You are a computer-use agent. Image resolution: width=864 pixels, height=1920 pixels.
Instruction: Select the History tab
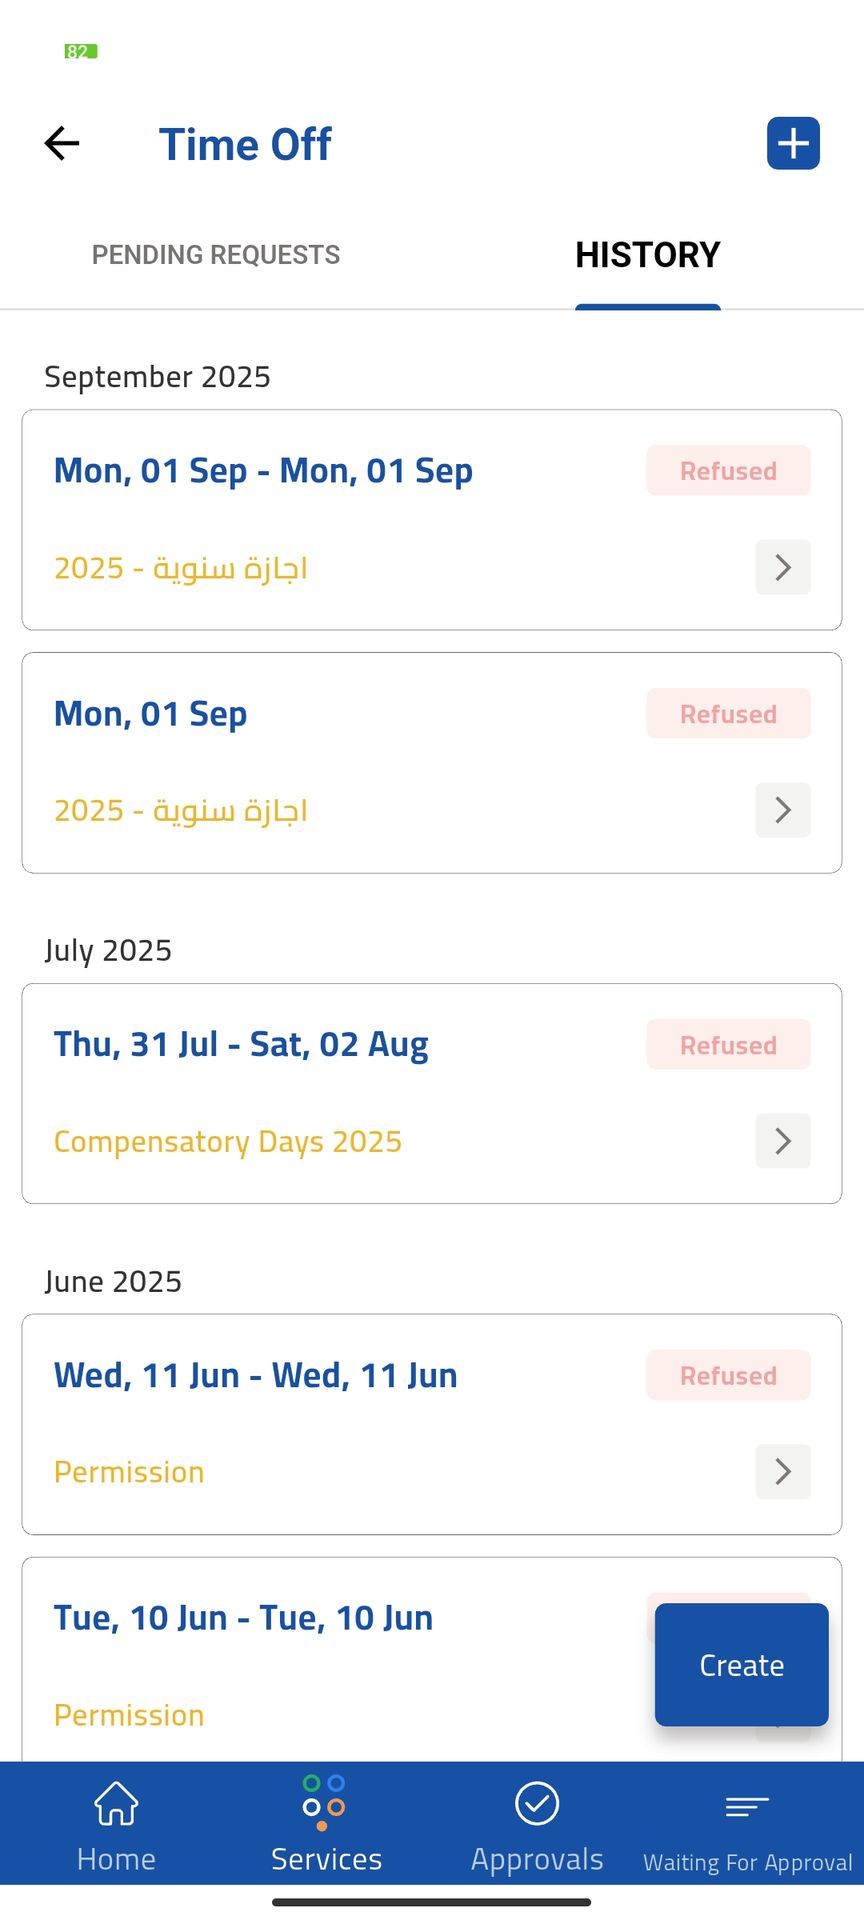[647, 255]
